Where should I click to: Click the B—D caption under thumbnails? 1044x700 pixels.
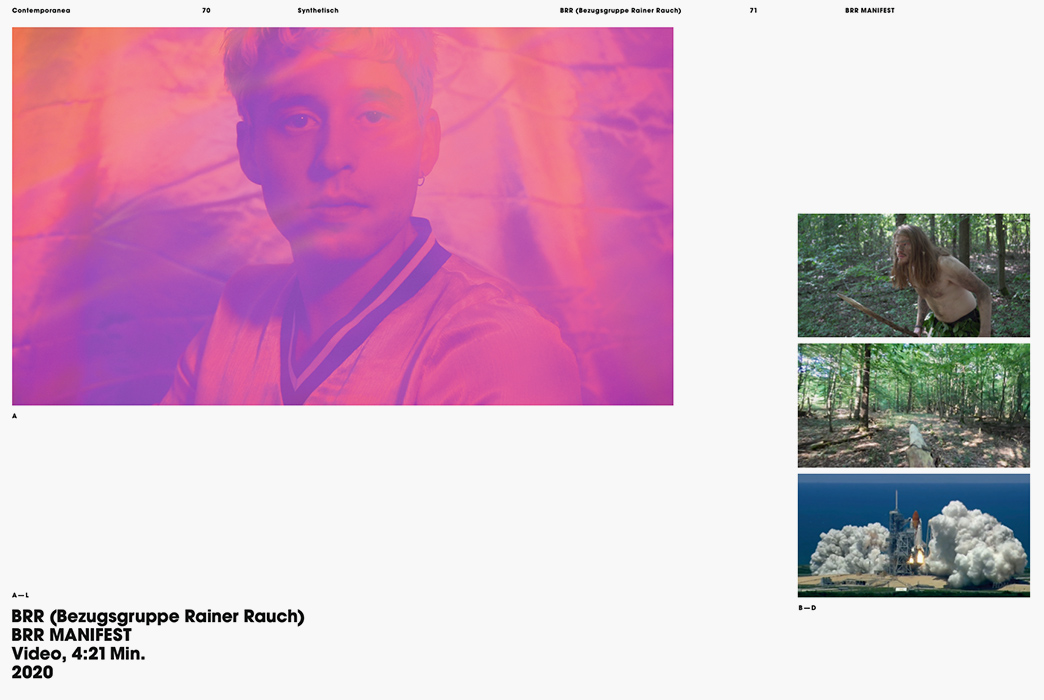[806, 608]
